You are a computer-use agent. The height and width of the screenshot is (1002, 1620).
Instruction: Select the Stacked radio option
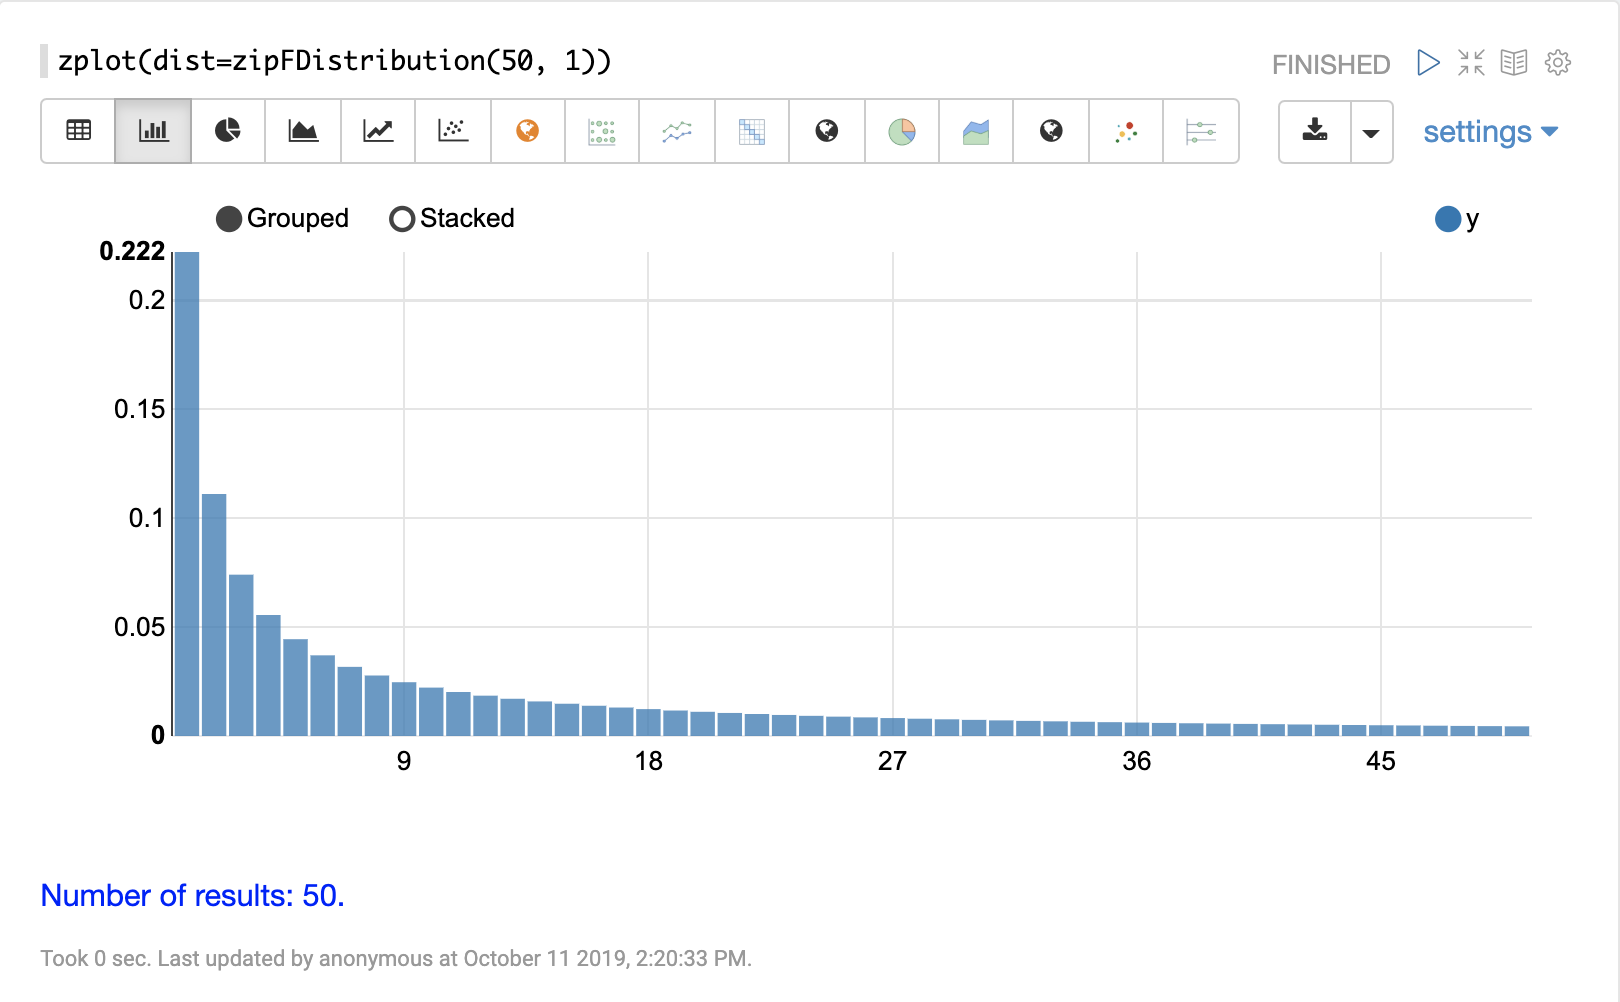click(x=402, y=219)
